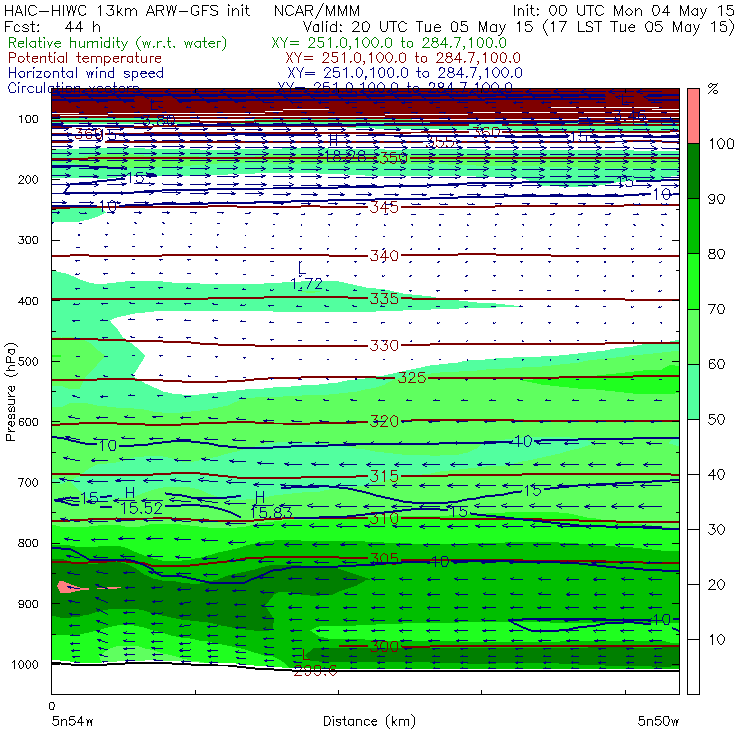The image size is (740, 740).
Task: Click the 'Fcst: 44 h' forecast text
Action: (x=52, y=26)
